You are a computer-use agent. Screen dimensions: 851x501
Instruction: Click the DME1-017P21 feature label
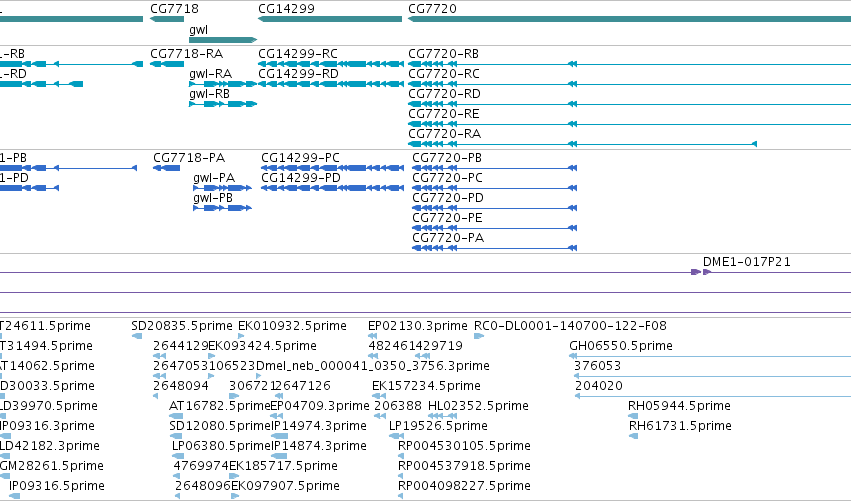pos(746,262)
